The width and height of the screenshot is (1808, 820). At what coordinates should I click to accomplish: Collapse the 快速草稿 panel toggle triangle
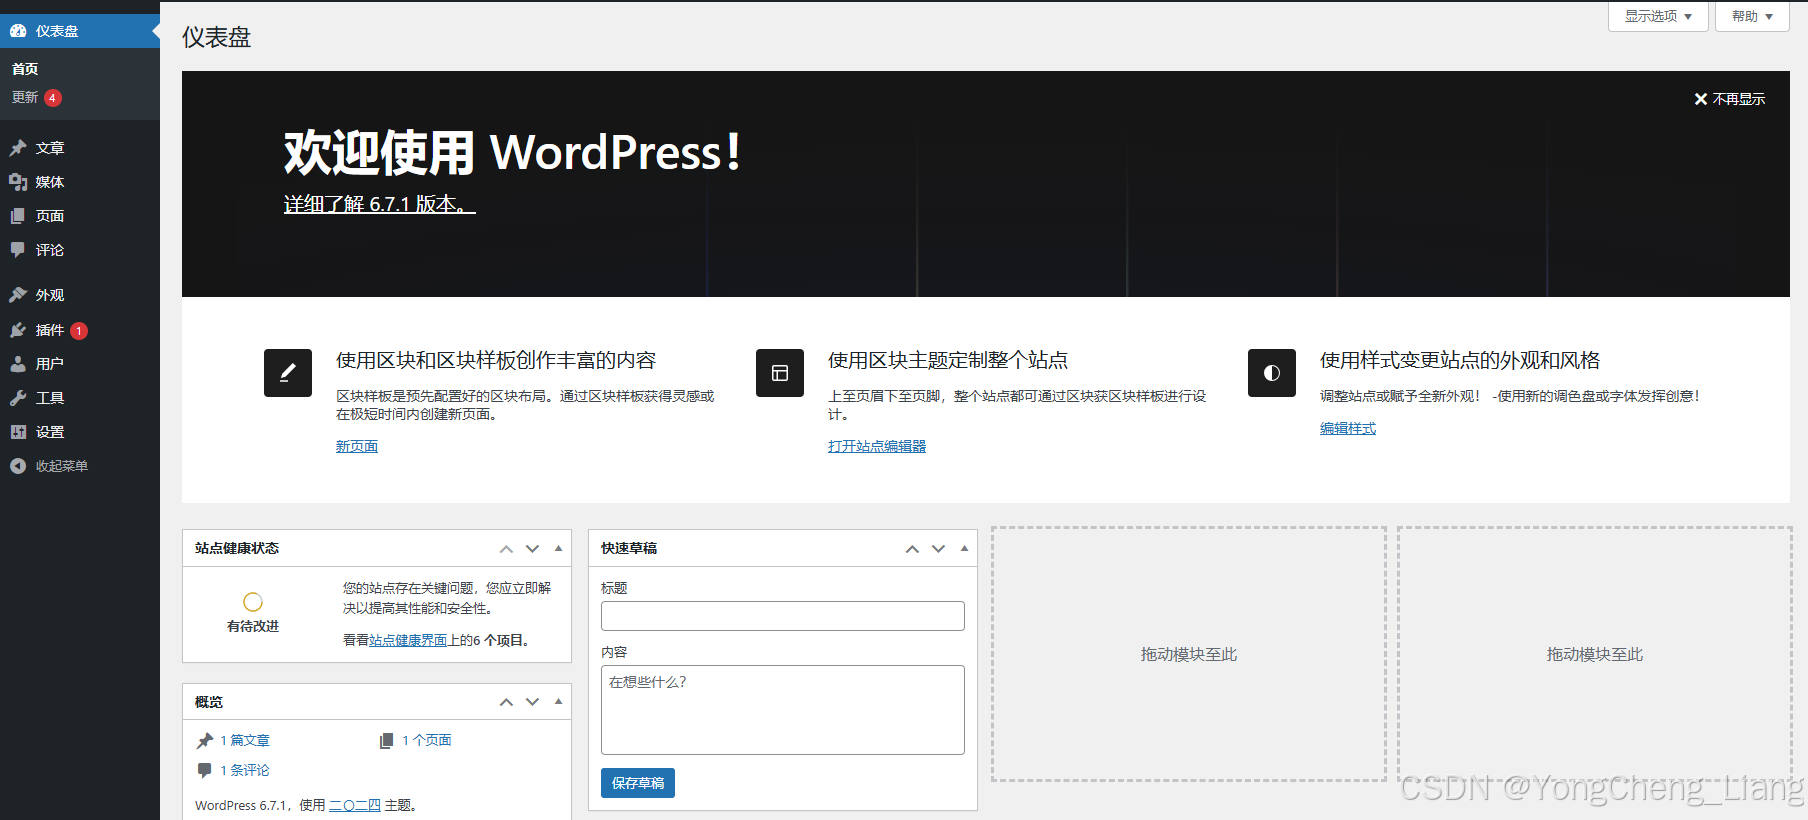[965, 548]
